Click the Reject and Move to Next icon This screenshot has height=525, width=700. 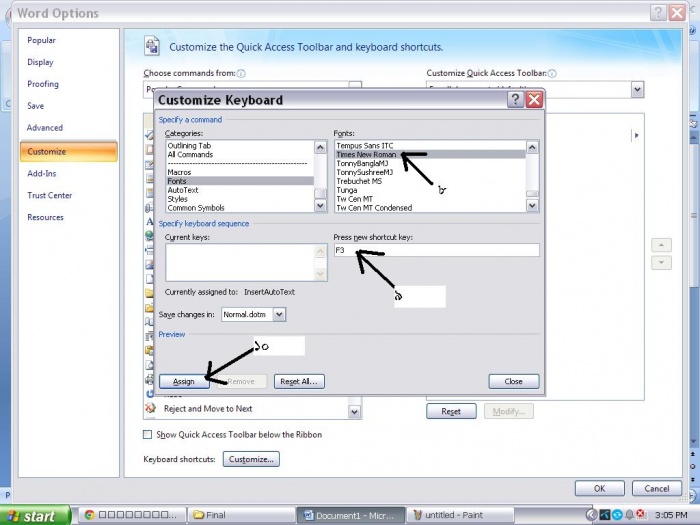tap(150, 408)
